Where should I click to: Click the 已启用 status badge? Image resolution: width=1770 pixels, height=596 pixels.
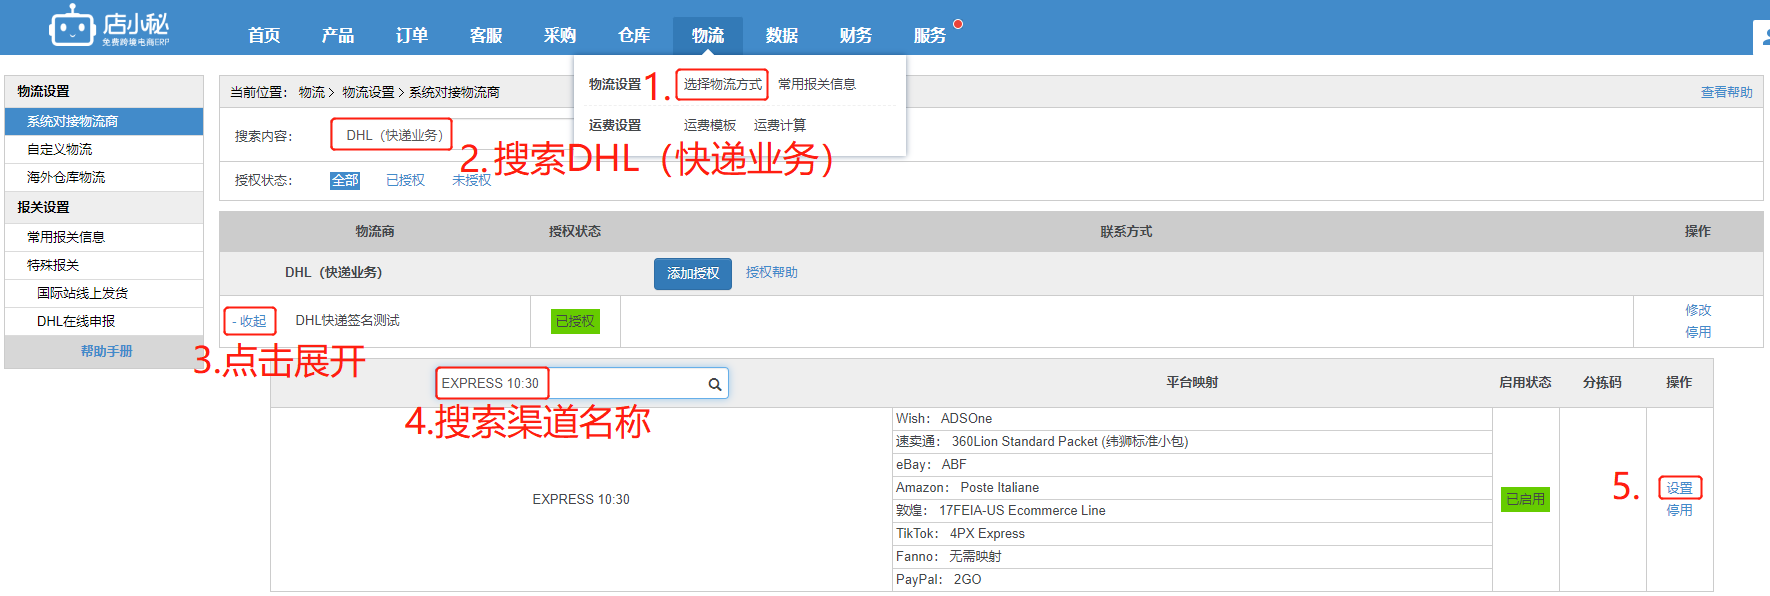tap(1526, 499)
